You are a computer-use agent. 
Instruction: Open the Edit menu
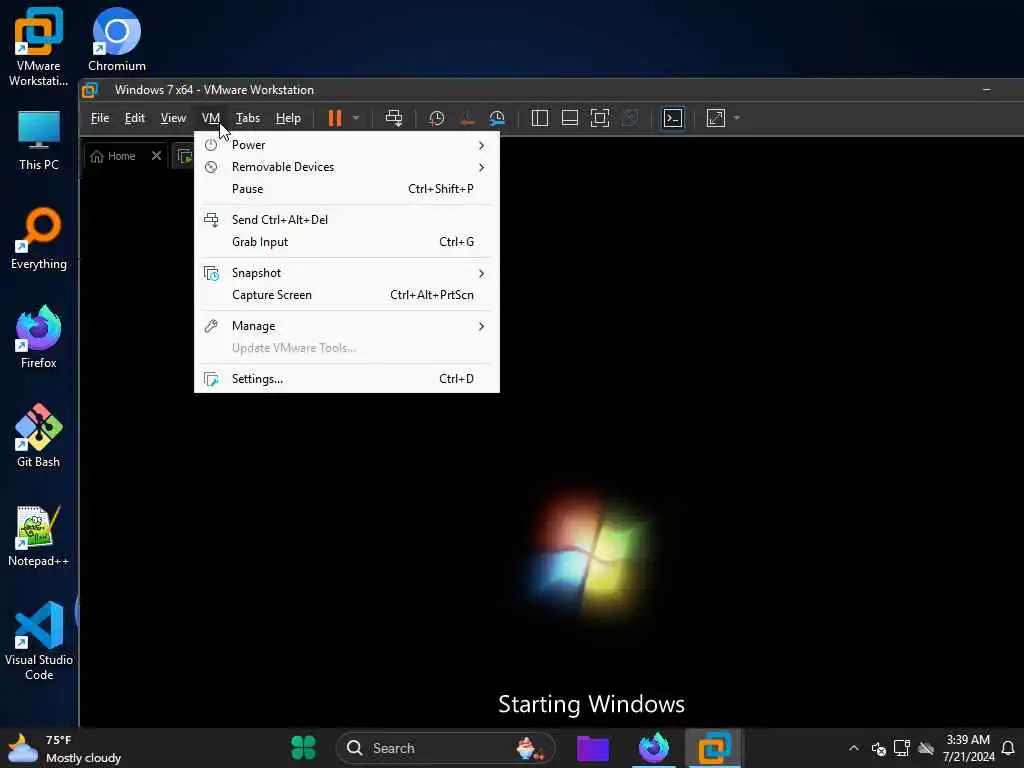pyautogui.click(x=135, y=118)
